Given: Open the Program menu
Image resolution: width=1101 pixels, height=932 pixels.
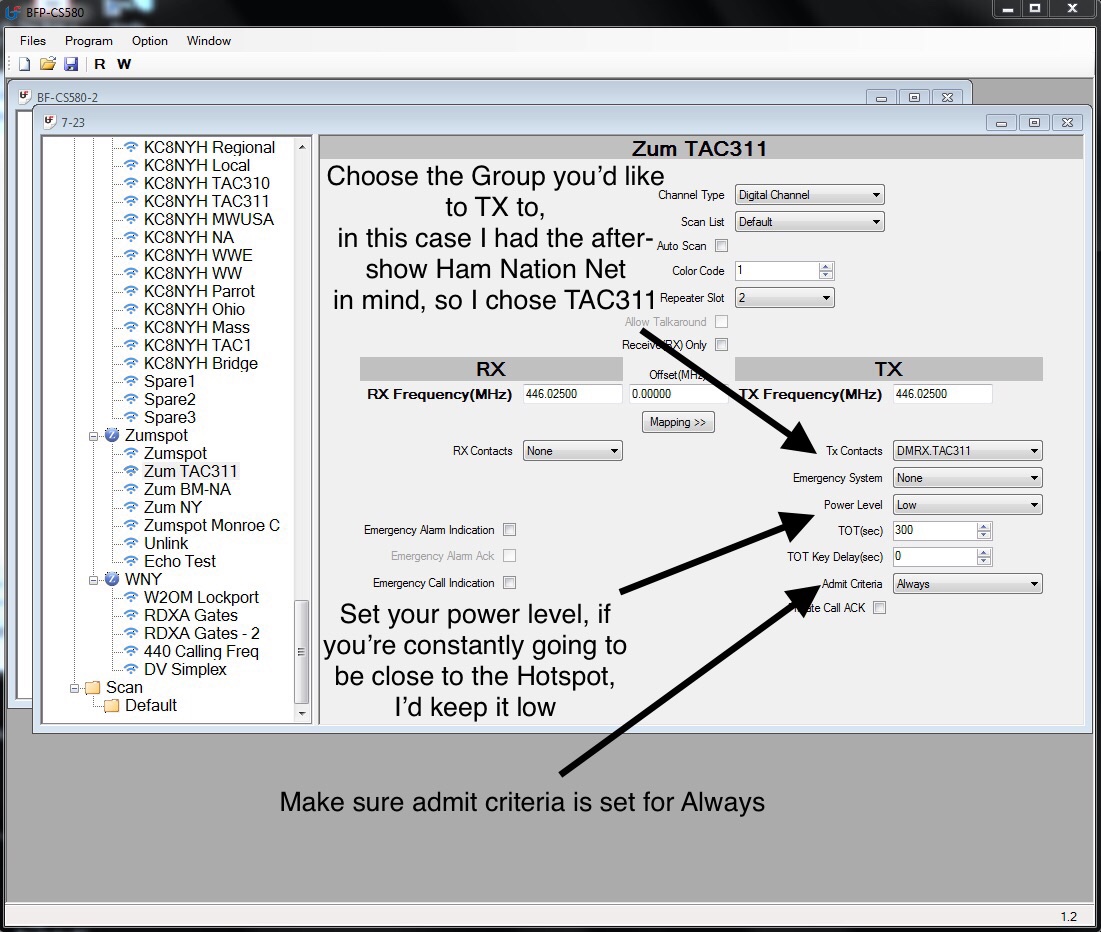Looking at the screenshot, I should [88, 41].
